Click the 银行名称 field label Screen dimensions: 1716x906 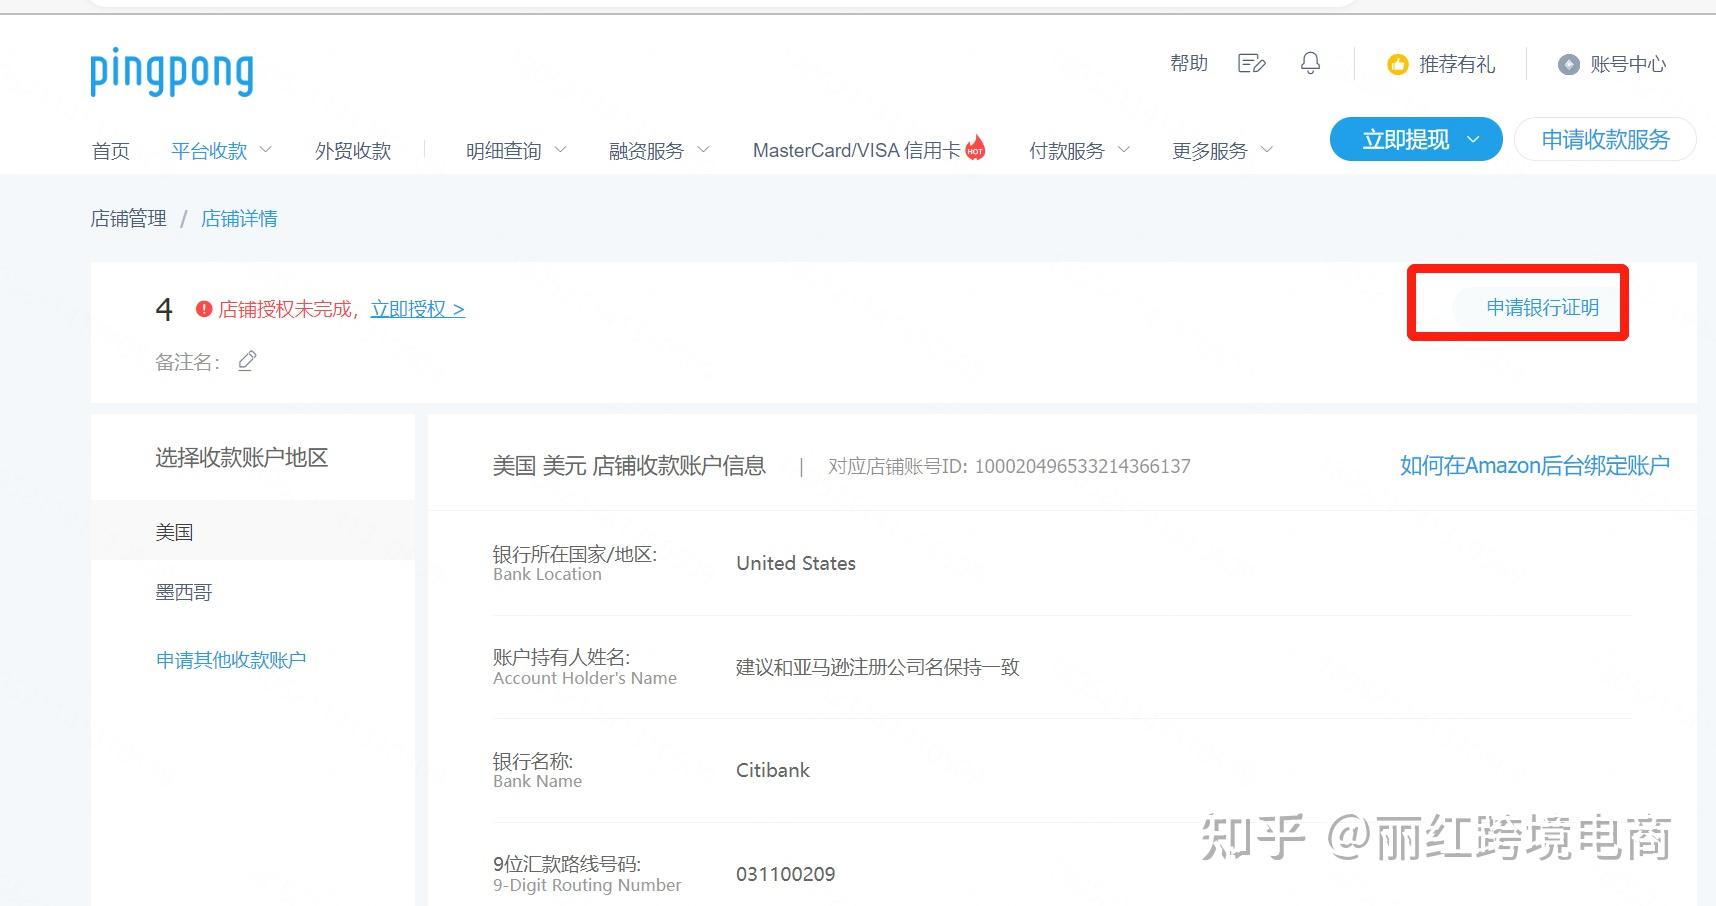533,761
